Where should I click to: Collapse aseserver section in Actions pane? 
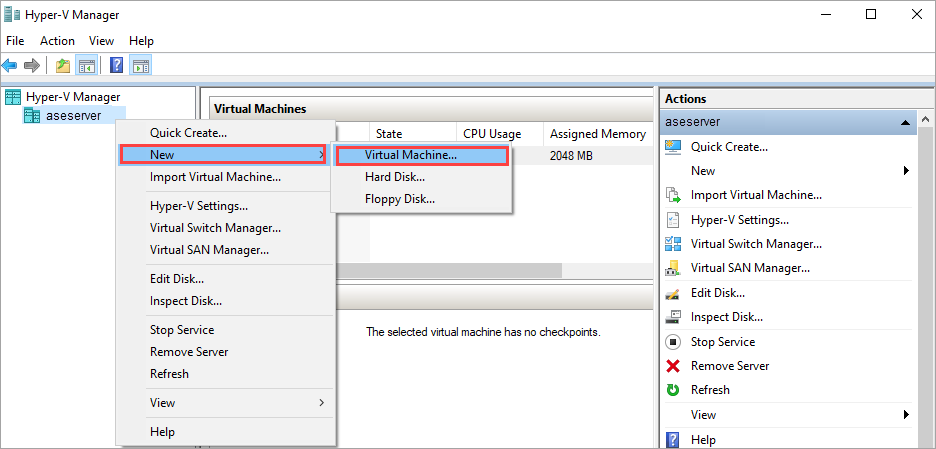905,122
